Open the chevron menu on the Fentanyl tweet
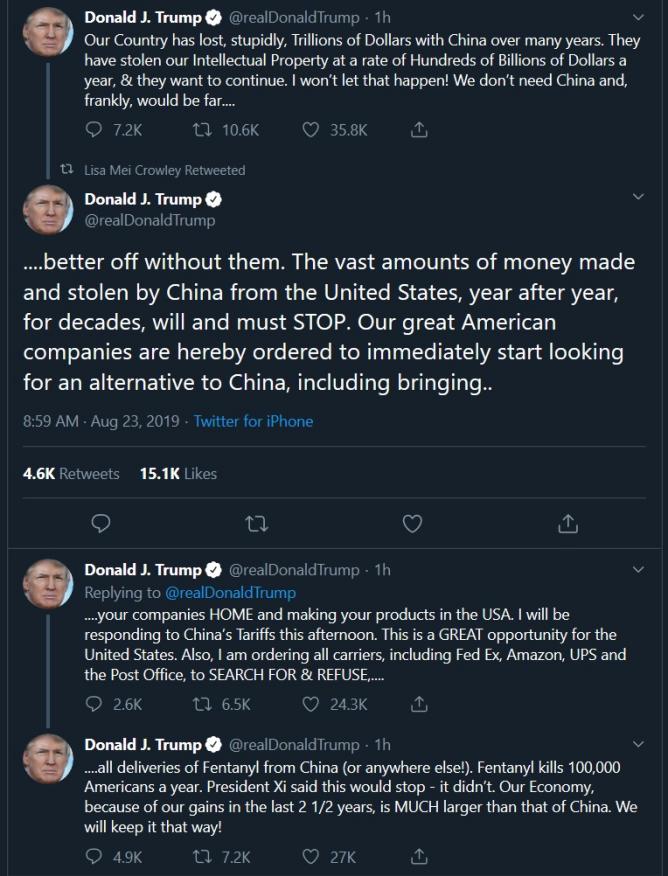Image resolution: width=668 pixels, height=876 pixels. tap(639, 745)
